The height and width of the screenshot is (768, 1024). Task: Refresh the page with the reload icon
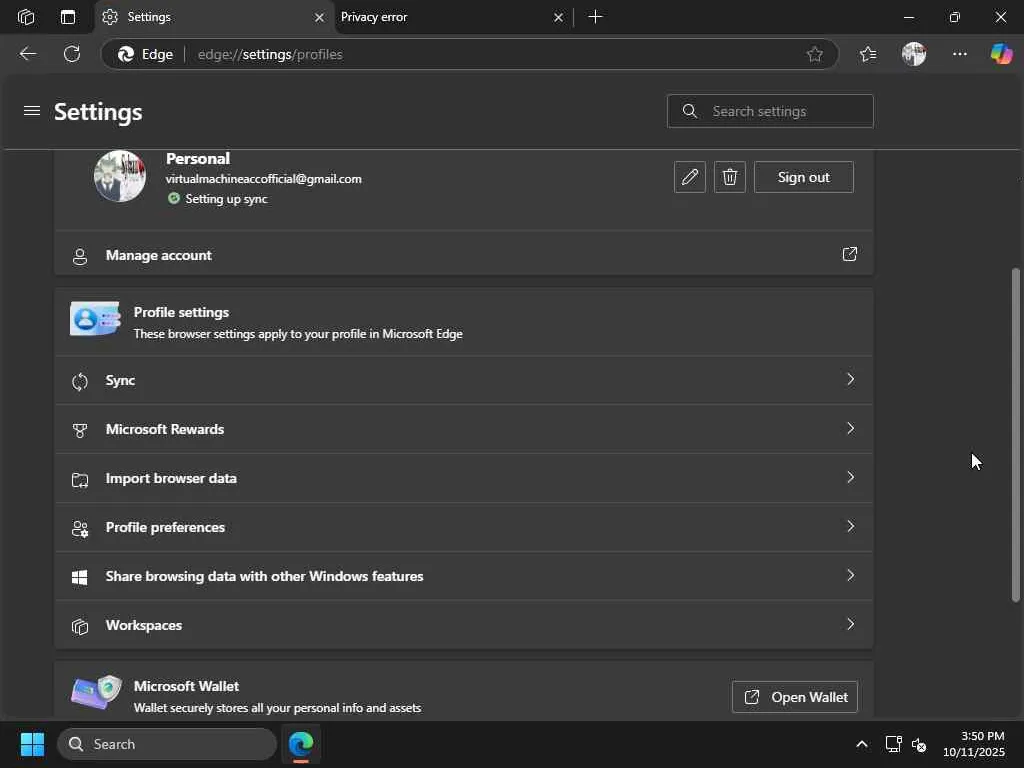pyautogui.click(x=72, y=54)
